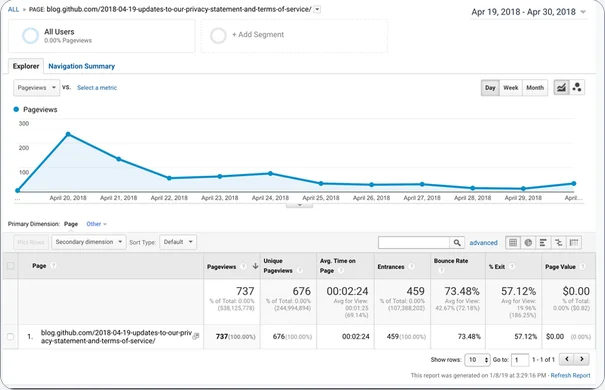Click the Add Segment circle icon
605x390 pixels.
point(218,35)
